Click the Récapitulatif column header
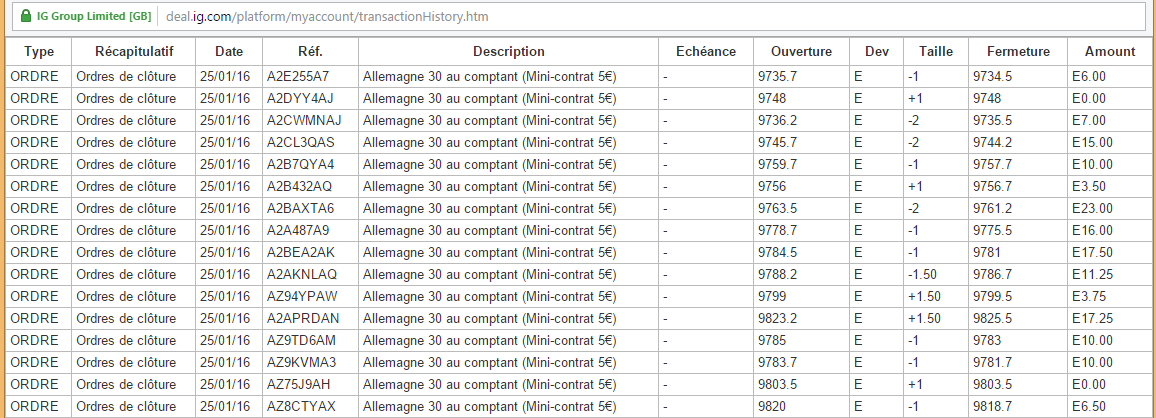Viewport: 1156px width, 418px height. point(133,52)
